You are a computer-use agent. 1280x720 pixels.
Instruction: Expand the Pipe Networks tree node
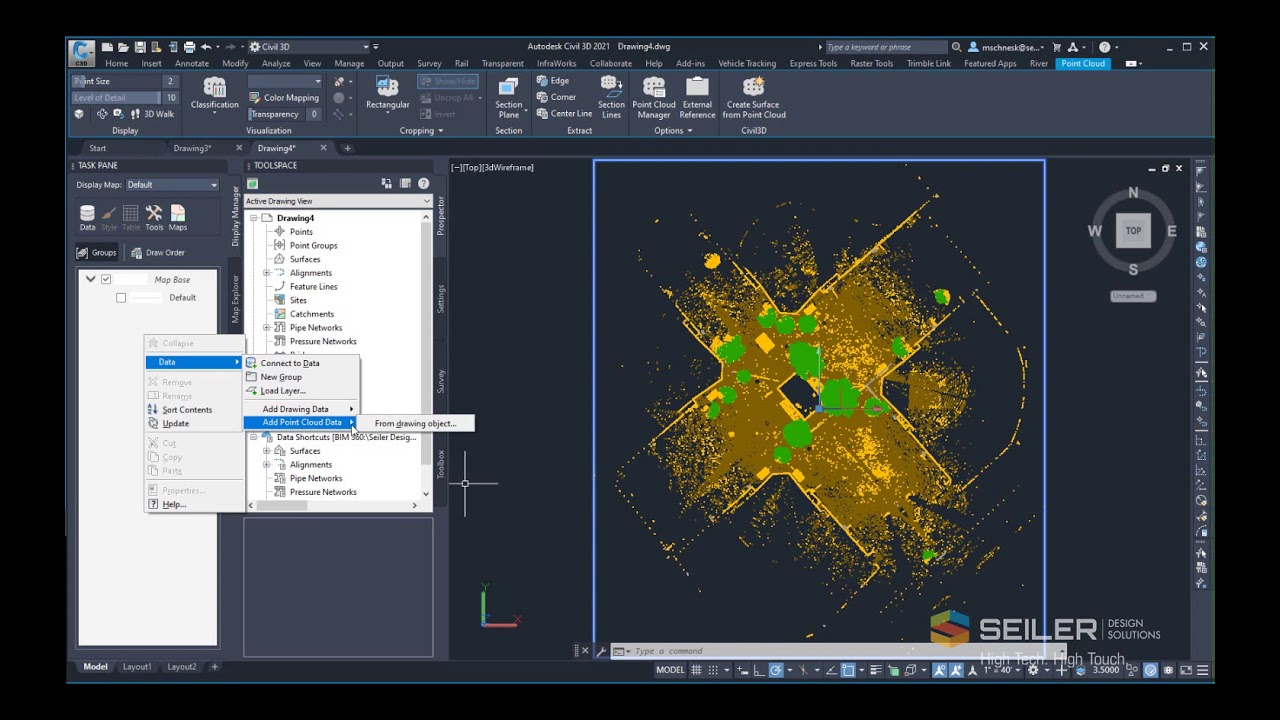click(267, 328)
